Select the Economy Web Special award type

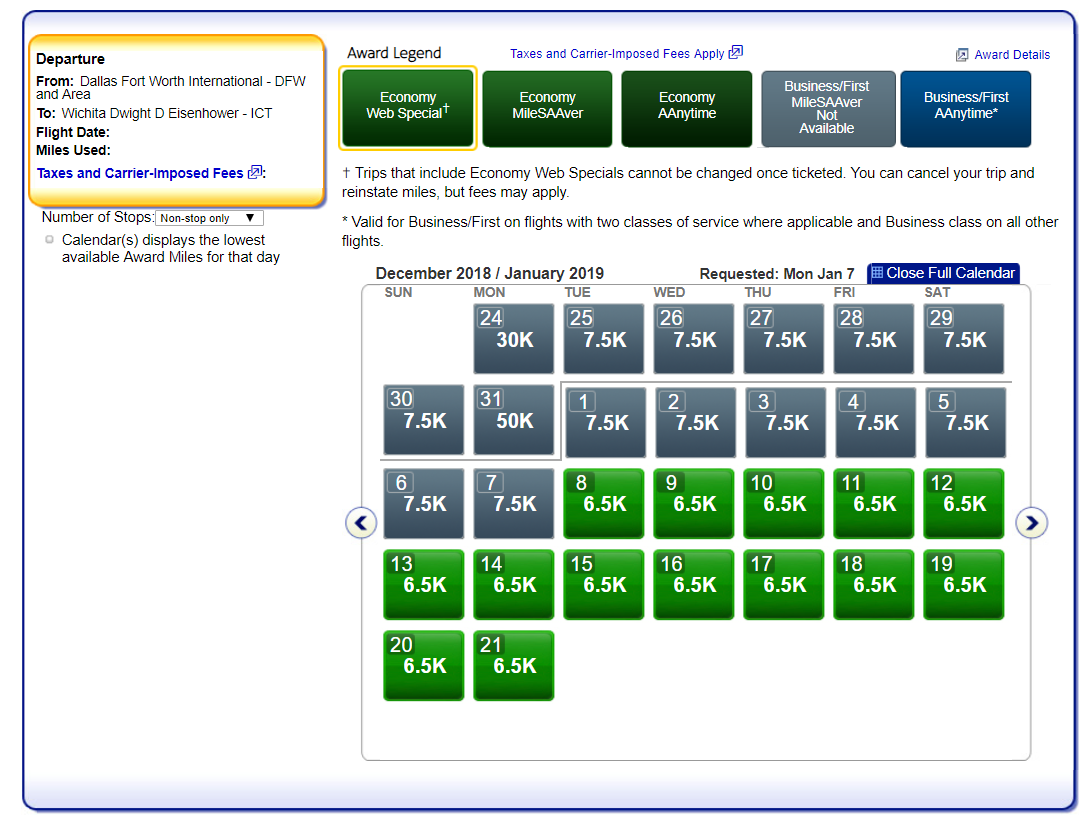coord(408,108)
